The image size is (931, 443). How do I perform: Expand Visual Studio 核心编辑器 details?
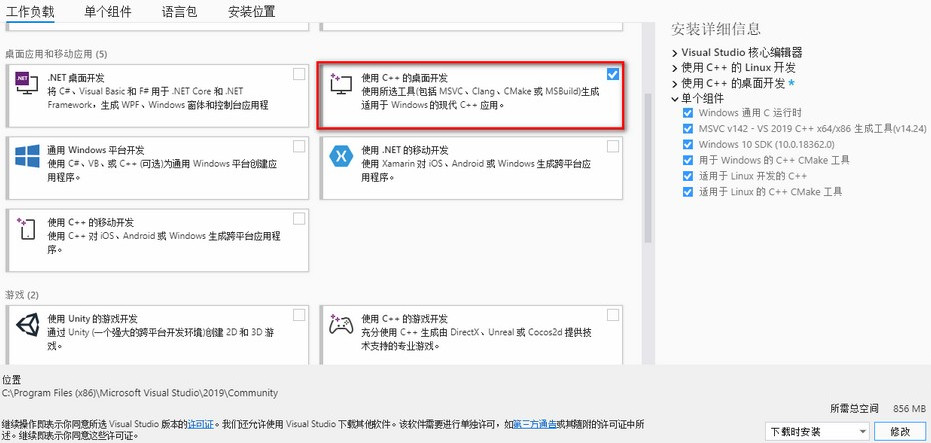click(675, 53)
